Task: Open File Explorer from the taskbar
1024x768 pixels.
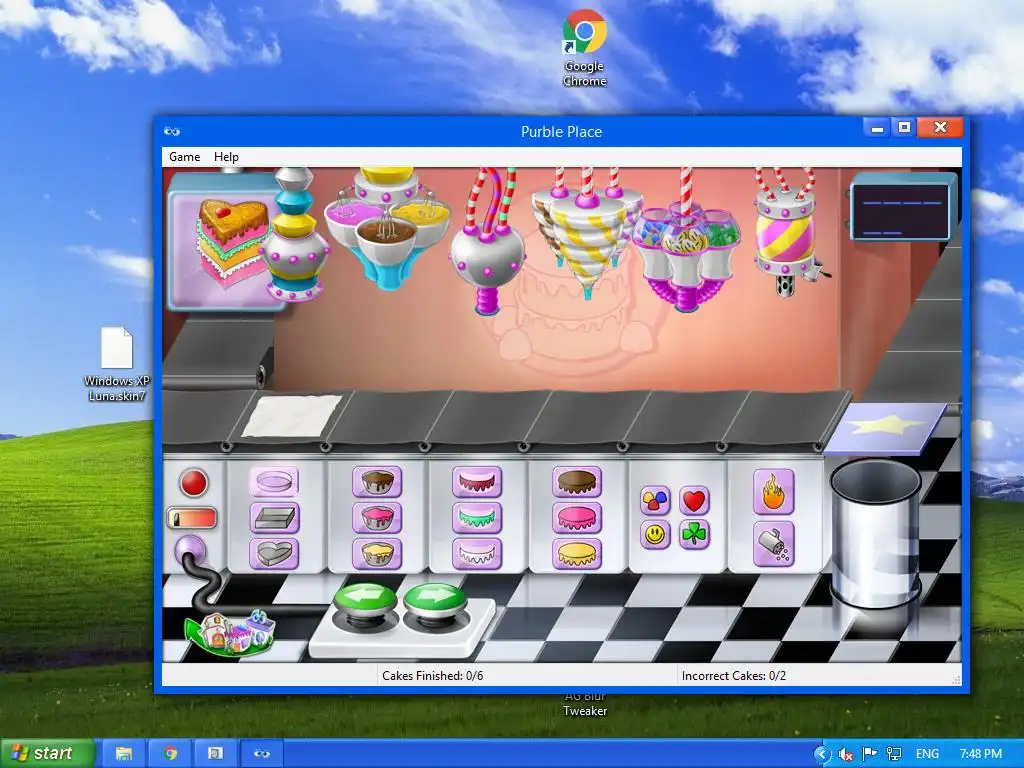Action: click(124, 754)
